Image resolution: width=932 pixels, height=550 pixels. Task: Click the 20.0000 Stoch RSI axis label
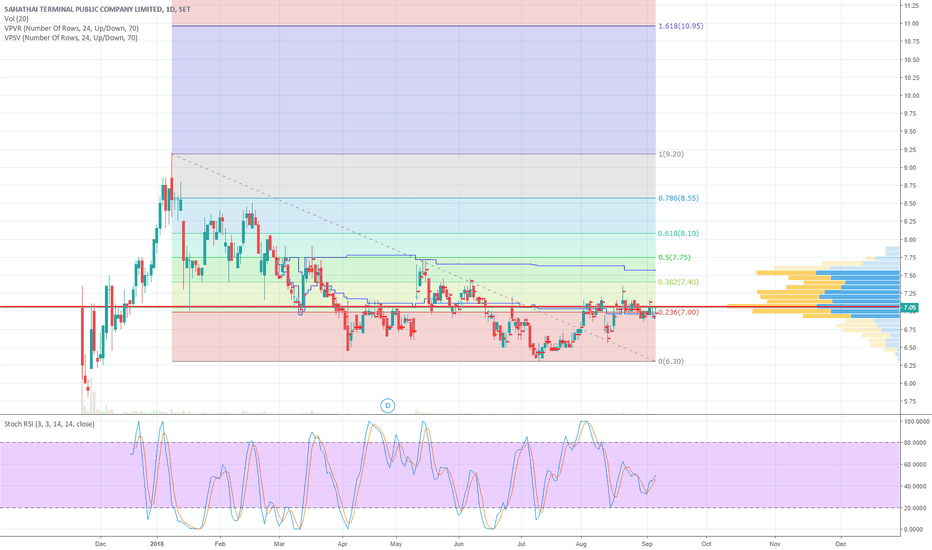click(x=917, y=508)
